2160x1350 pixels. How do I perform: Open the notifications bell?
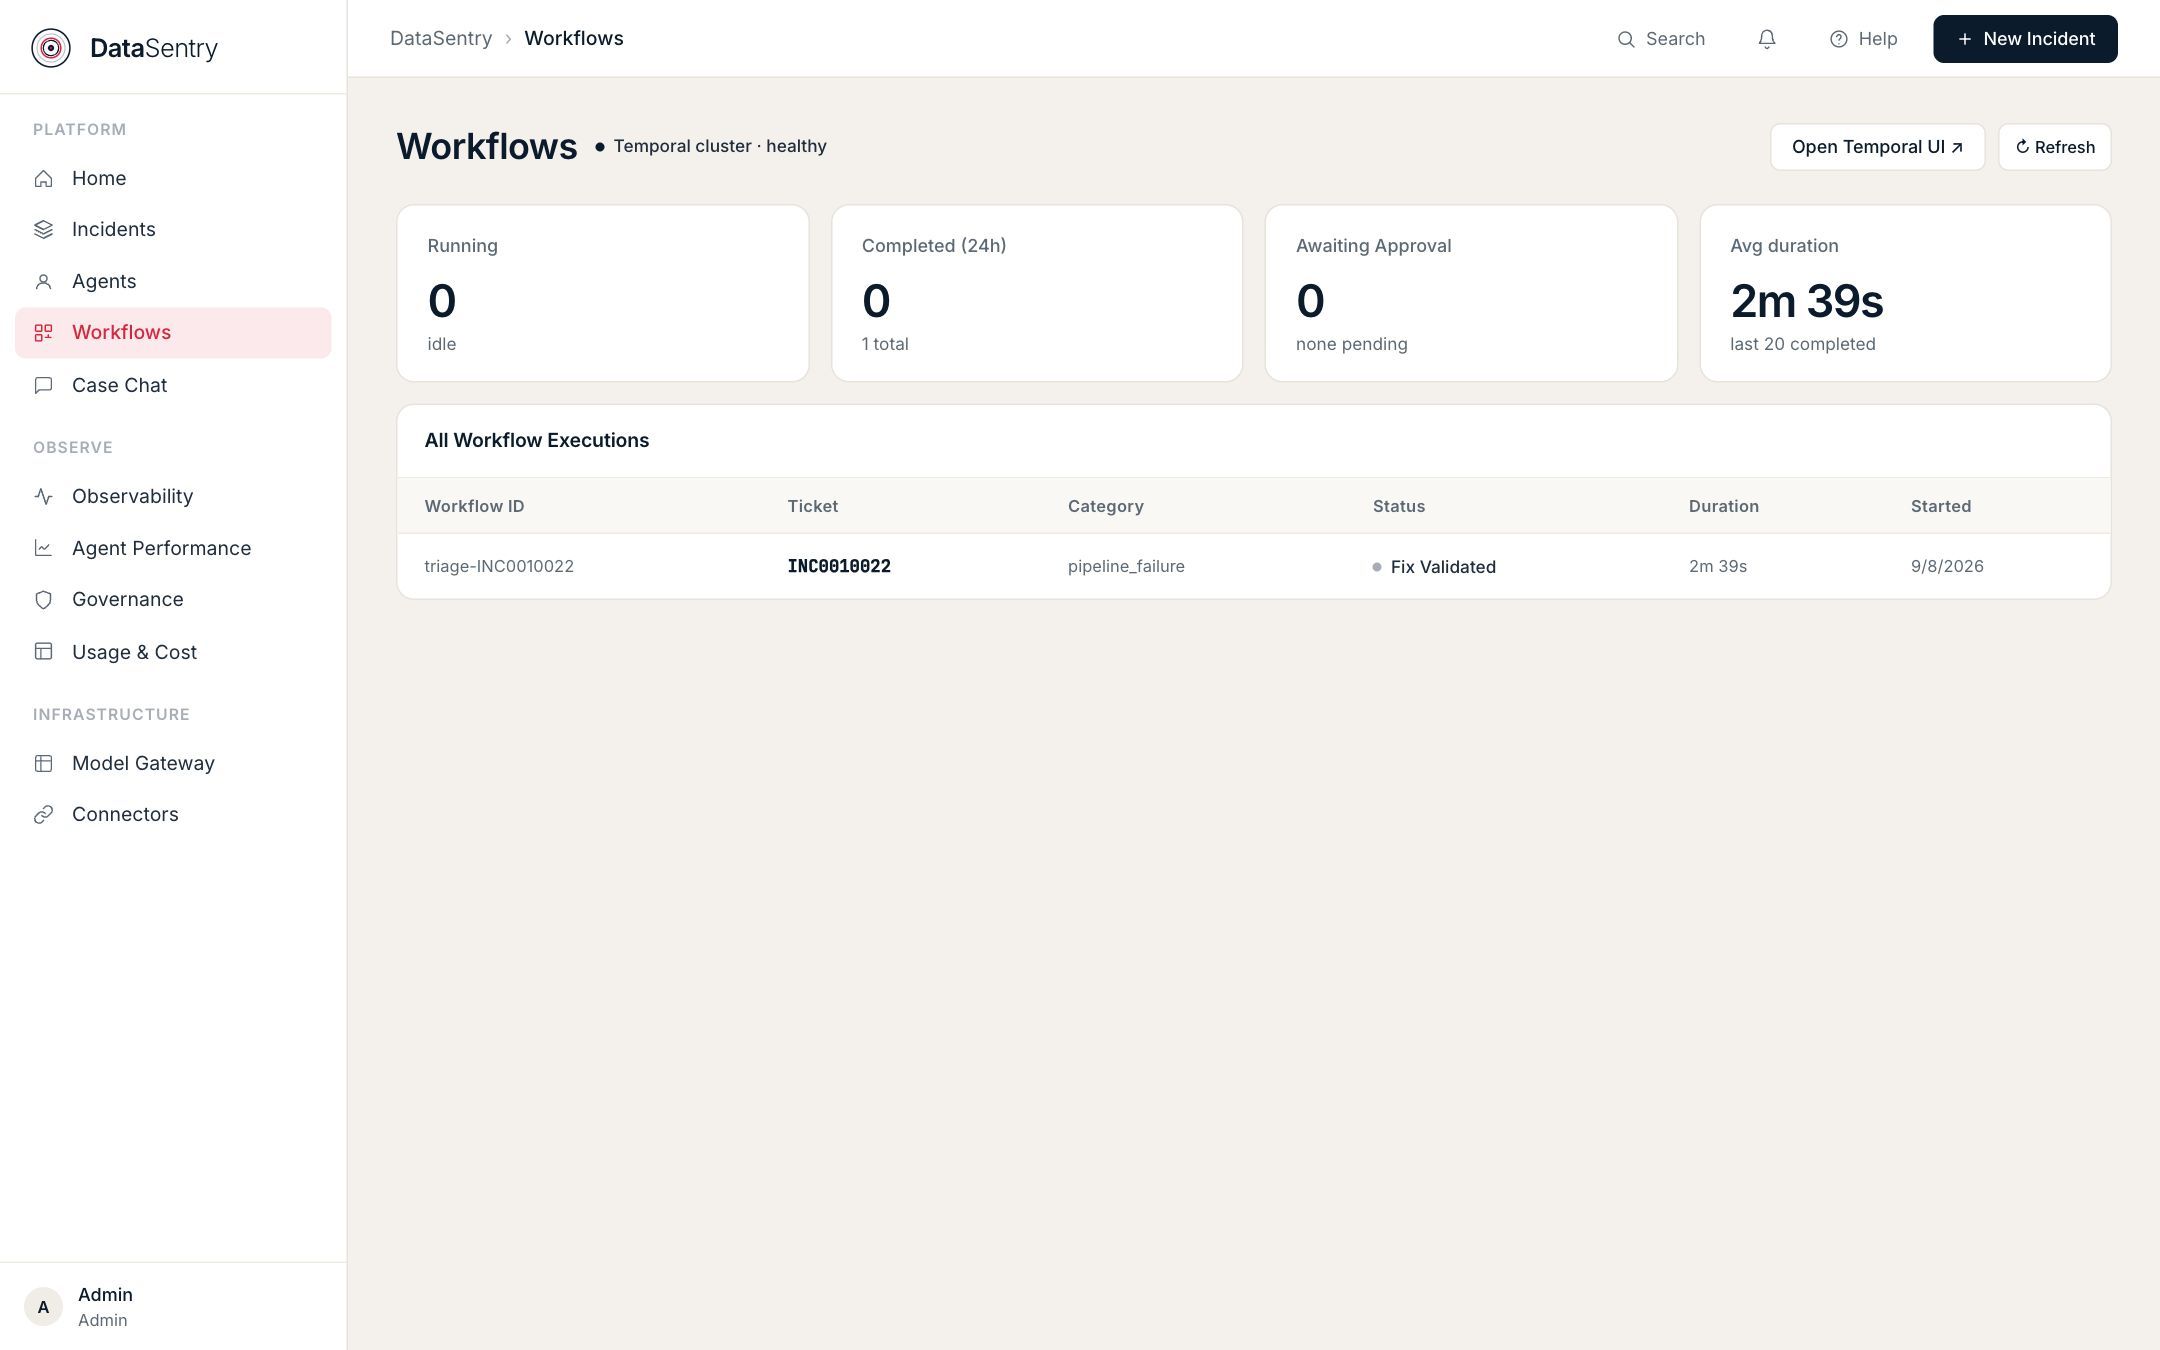click(1767, 39)
